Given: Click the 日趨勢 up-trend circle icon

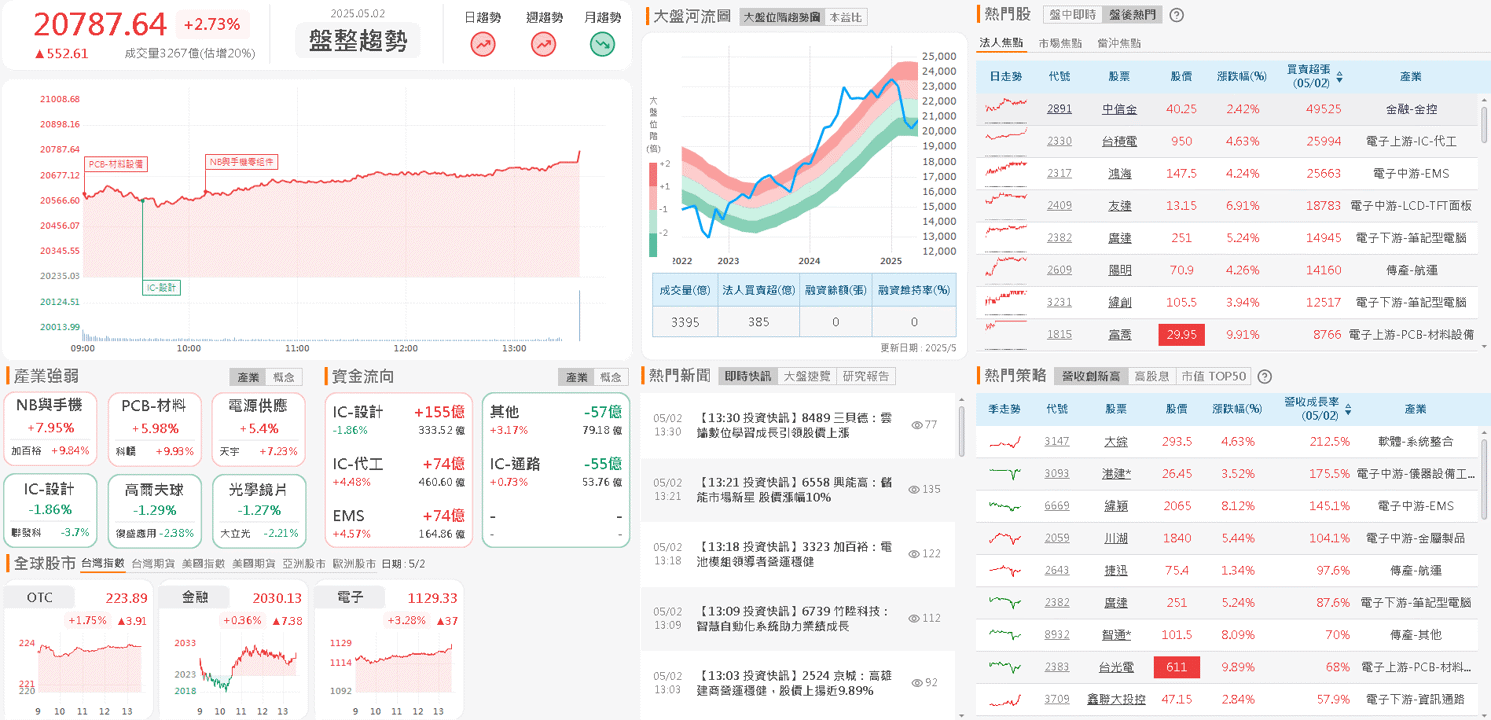Looking at the screenshot, I should (x=483, y=44).
